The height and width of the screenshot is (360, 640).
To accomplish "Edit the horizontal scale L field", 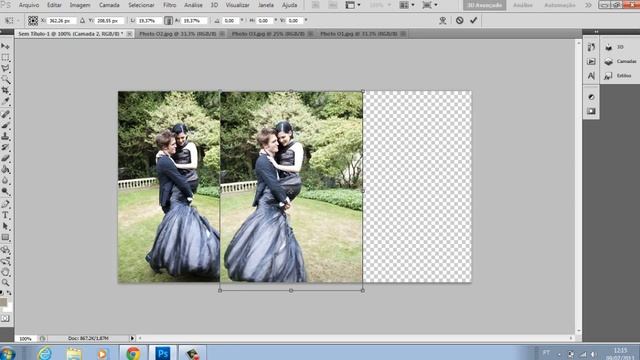I will pos(149,20).
